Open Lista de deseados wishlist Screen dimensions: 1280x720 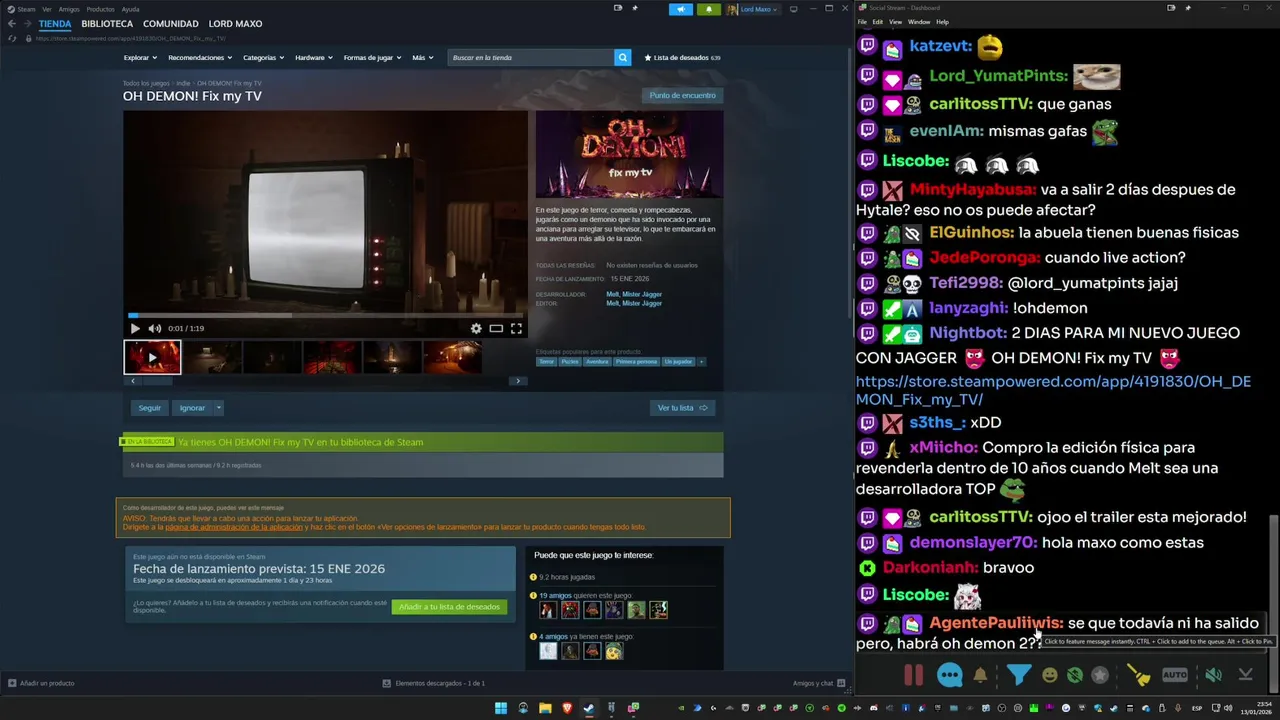pos(683,58)
